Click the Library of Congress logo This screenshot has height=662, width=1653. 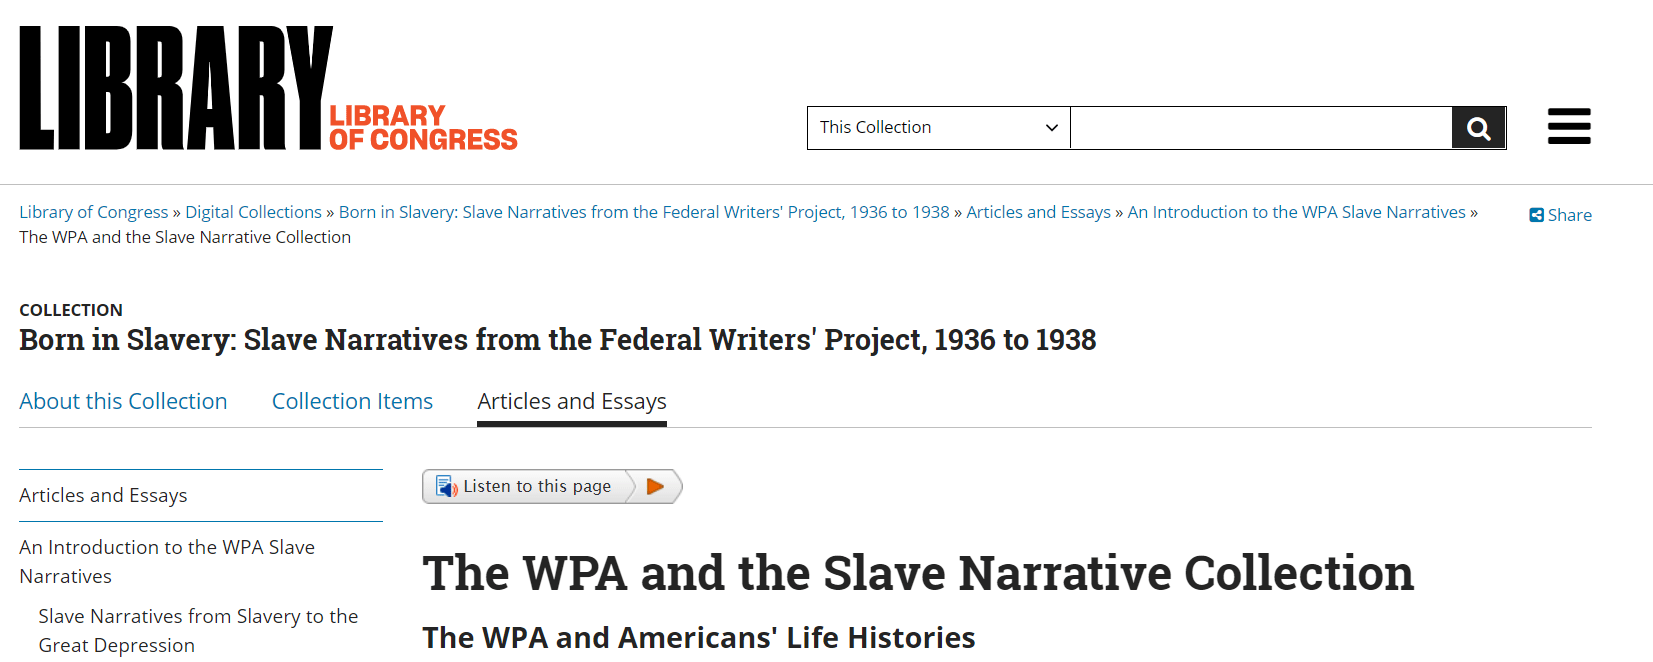[268, 89]
